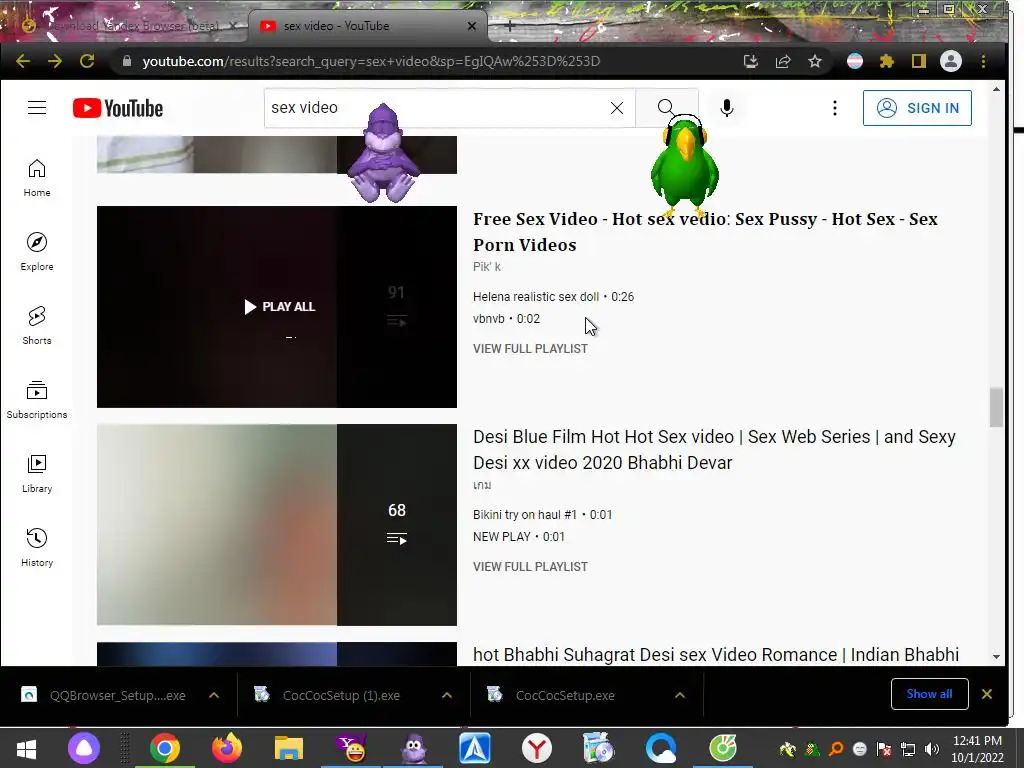
Task: Click the SIGN IN button
Action: tap(917, 108)
